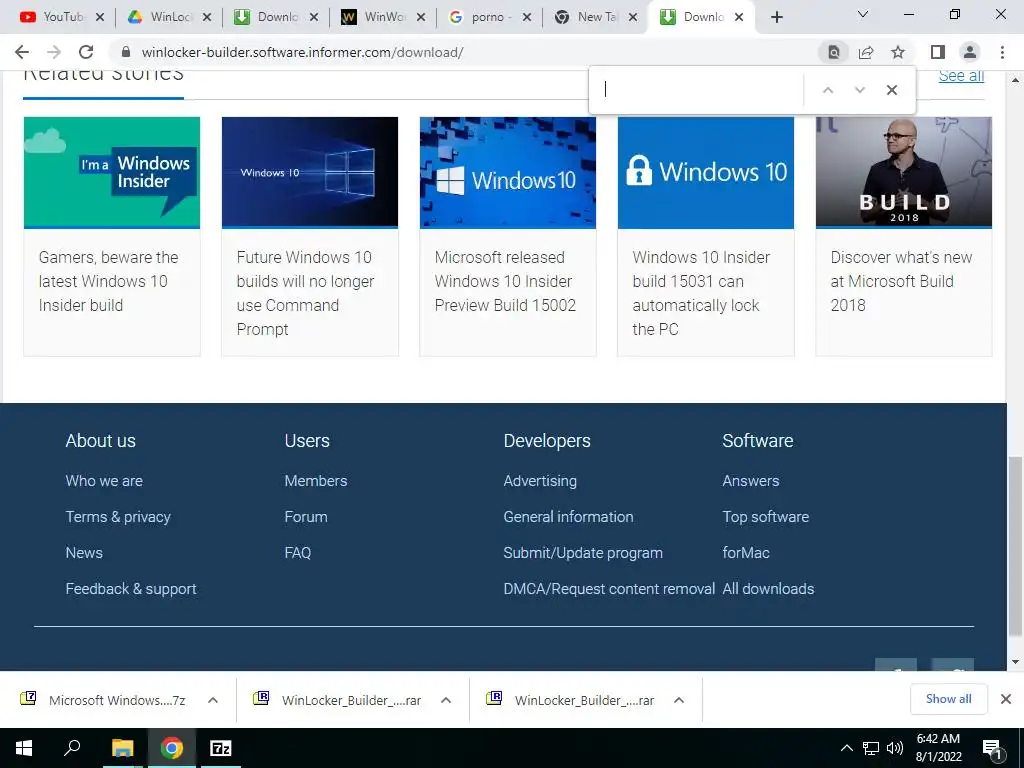
Task: Switch to the Google search tab
Action: point(483,17)
